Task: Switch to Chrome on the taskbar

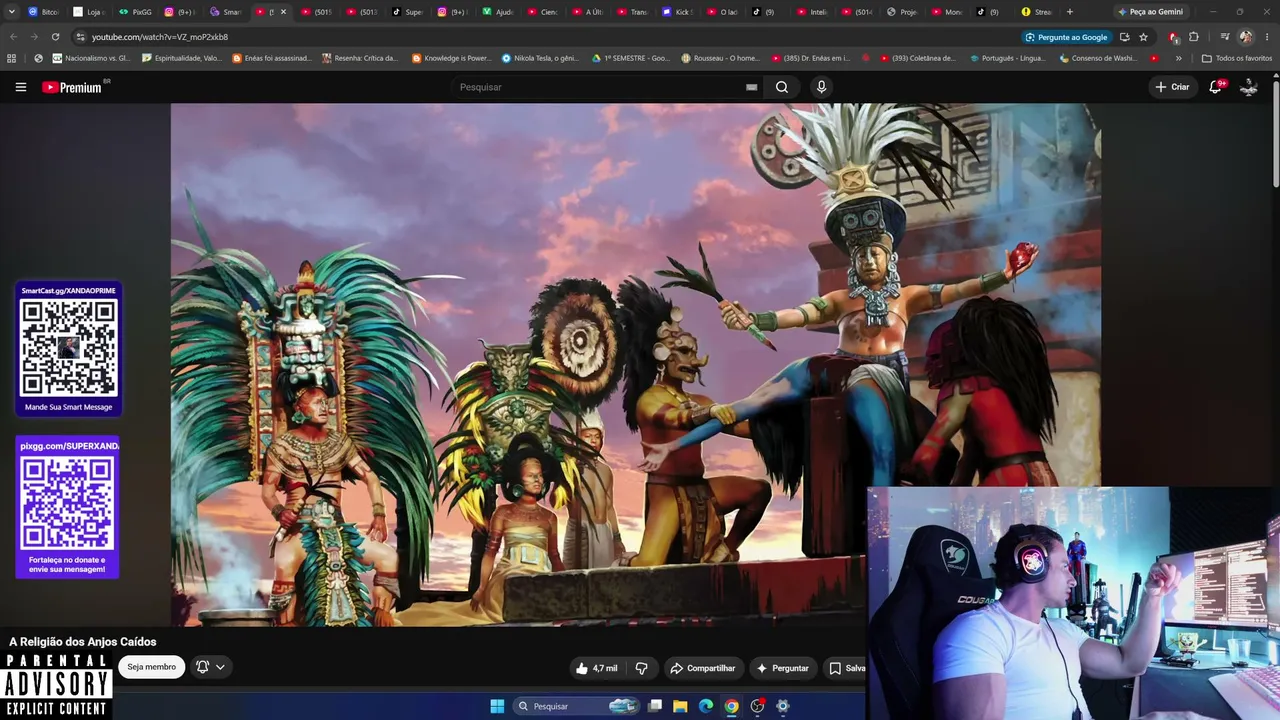Action: 732,706
